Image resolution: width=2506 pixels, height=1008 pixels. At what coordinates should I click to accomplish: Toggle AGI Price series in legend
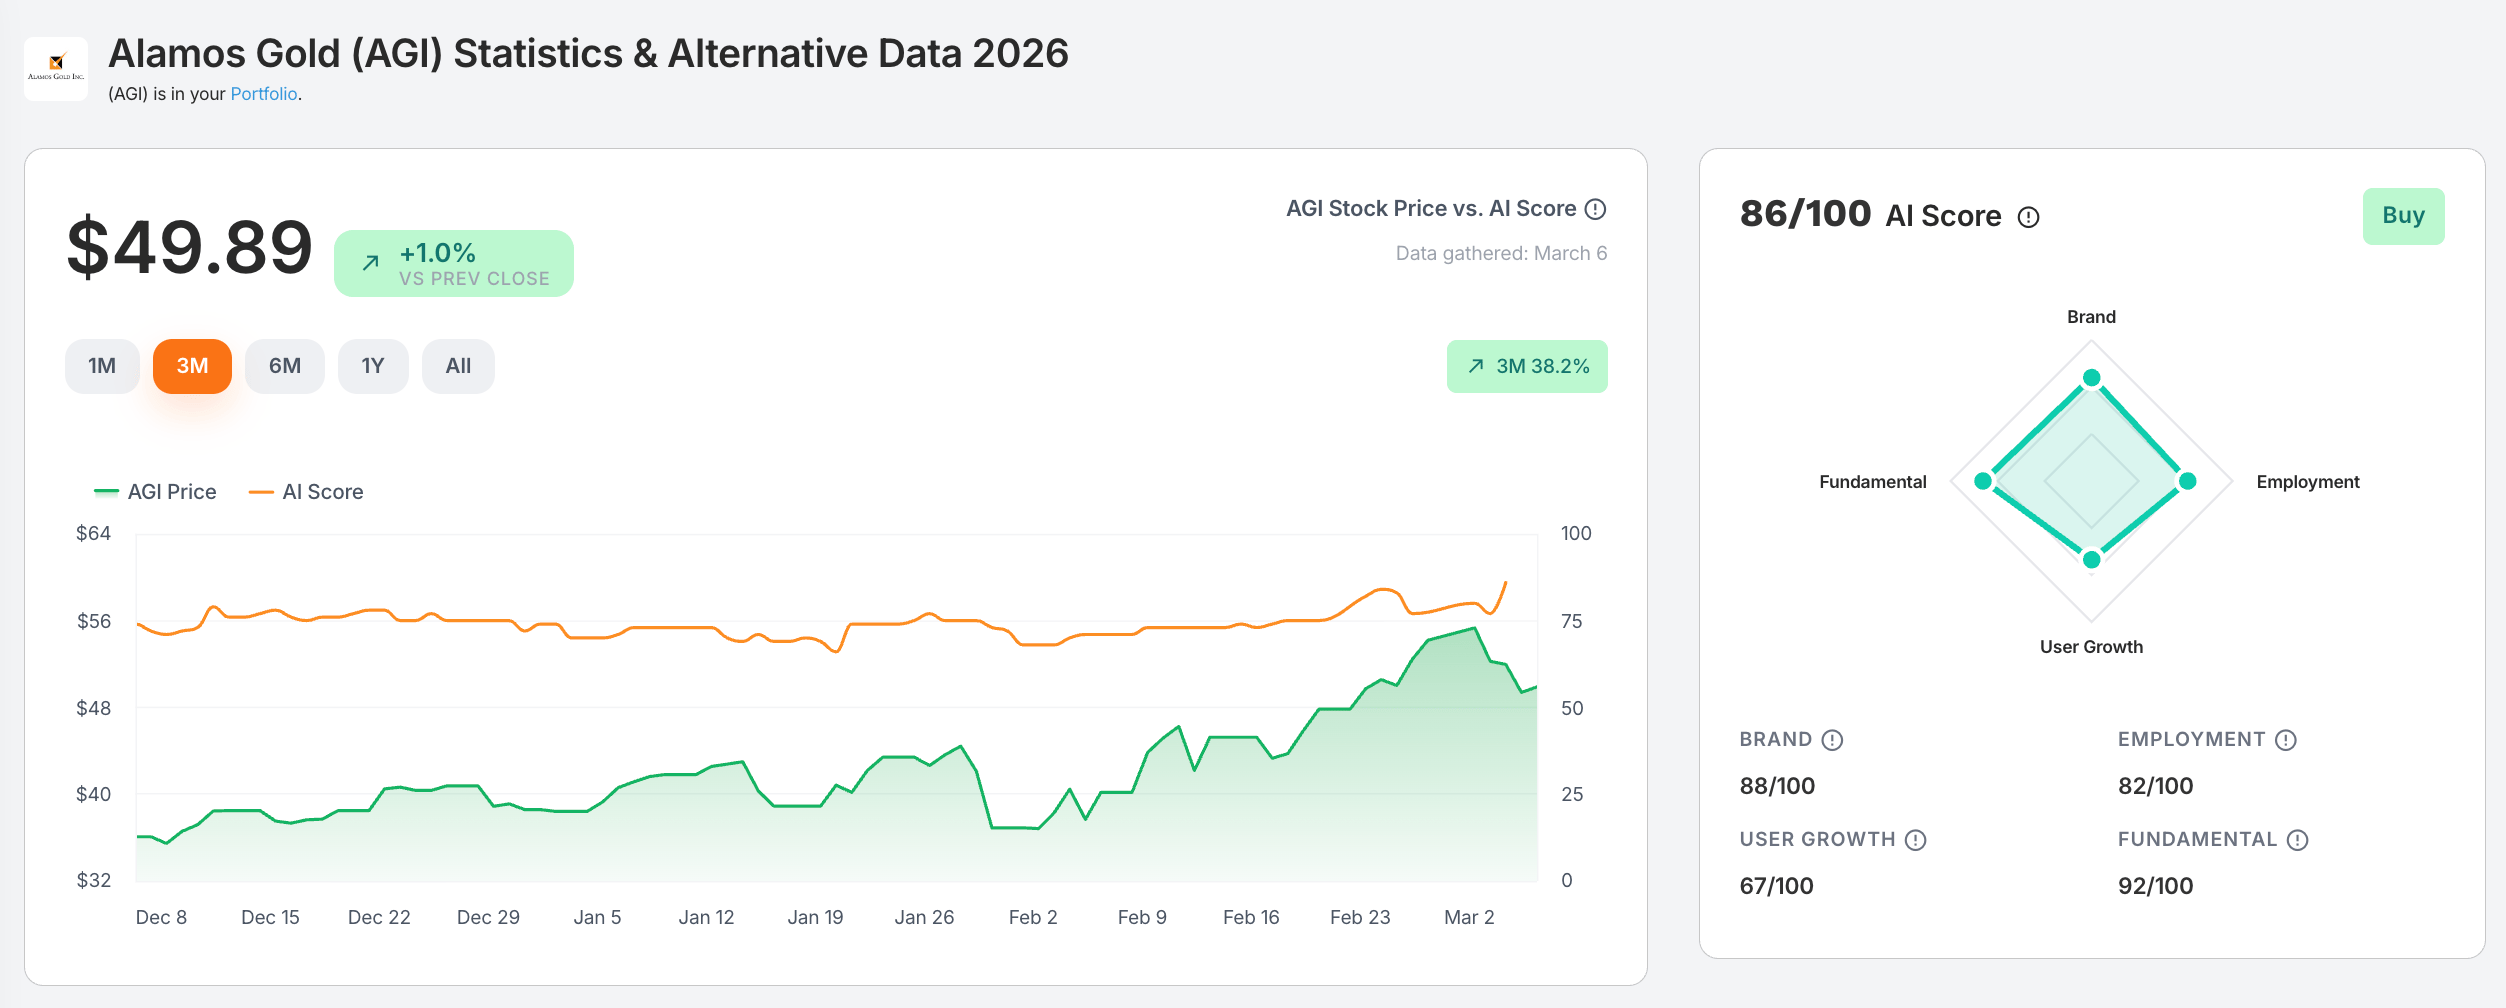coord(155,492)
